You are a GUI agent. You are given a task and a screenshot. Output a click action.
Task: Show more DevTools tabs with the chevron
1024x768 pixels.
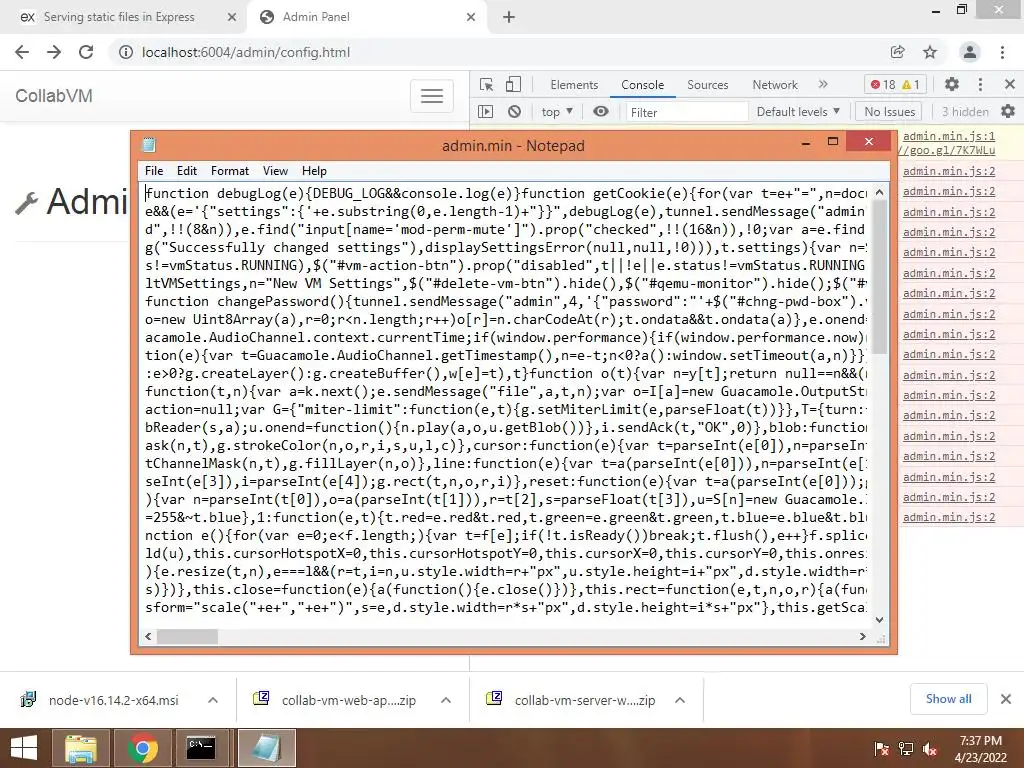pyautogui.click(x=823, y=84)
